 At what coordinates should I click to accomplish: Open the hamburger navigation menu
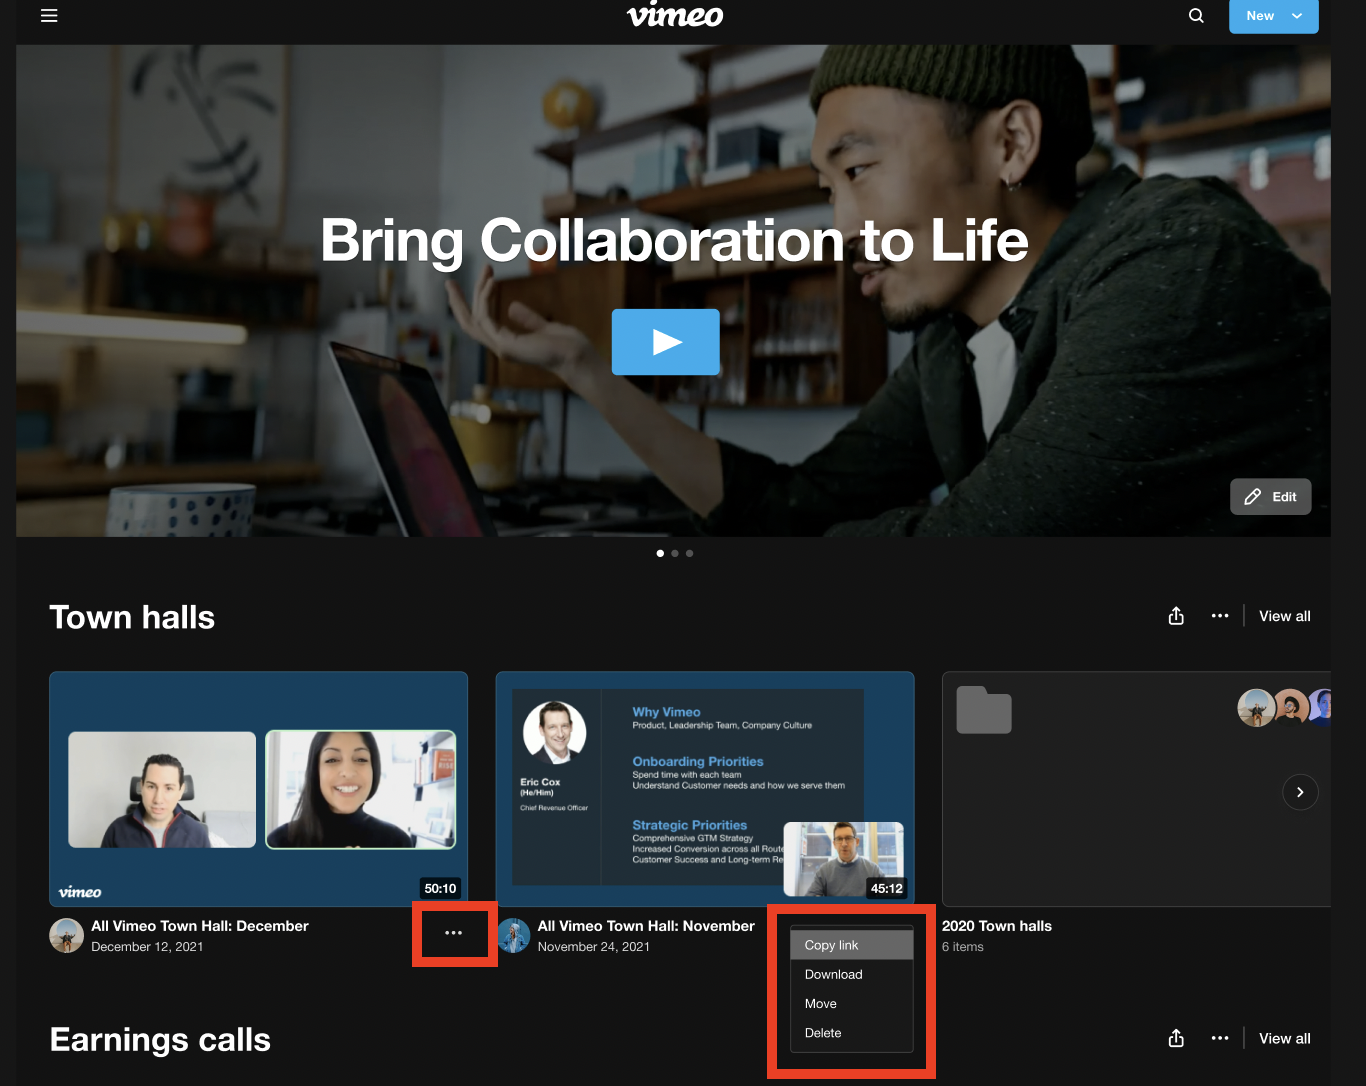coord(49,15)
